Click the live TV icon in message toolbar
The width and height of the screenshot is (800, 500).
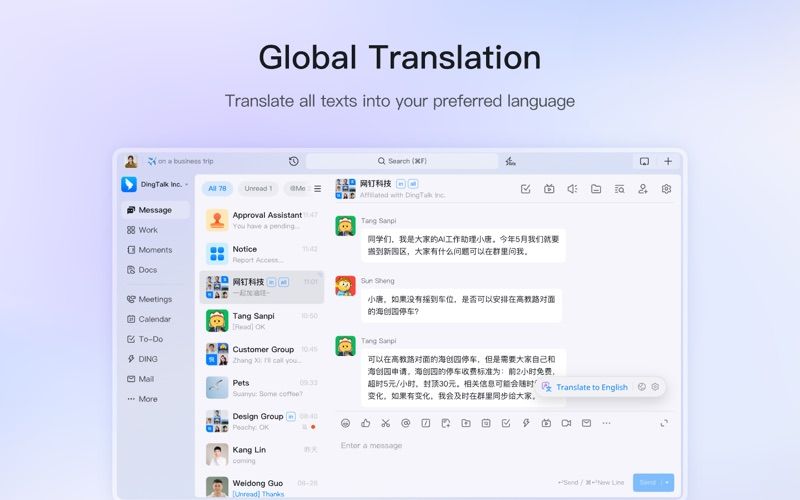[x=546, y=423]
